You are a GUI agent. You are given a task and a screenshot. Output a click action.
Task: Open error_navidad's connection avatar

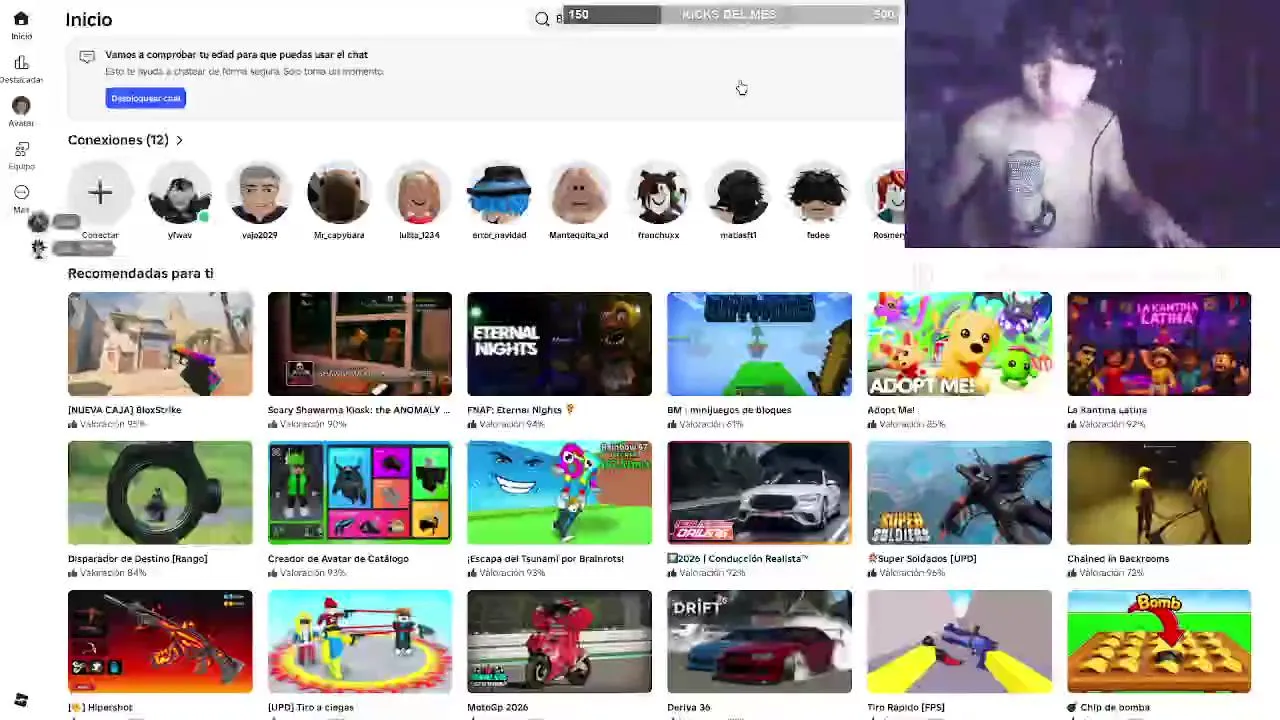[x=499, y=192]
